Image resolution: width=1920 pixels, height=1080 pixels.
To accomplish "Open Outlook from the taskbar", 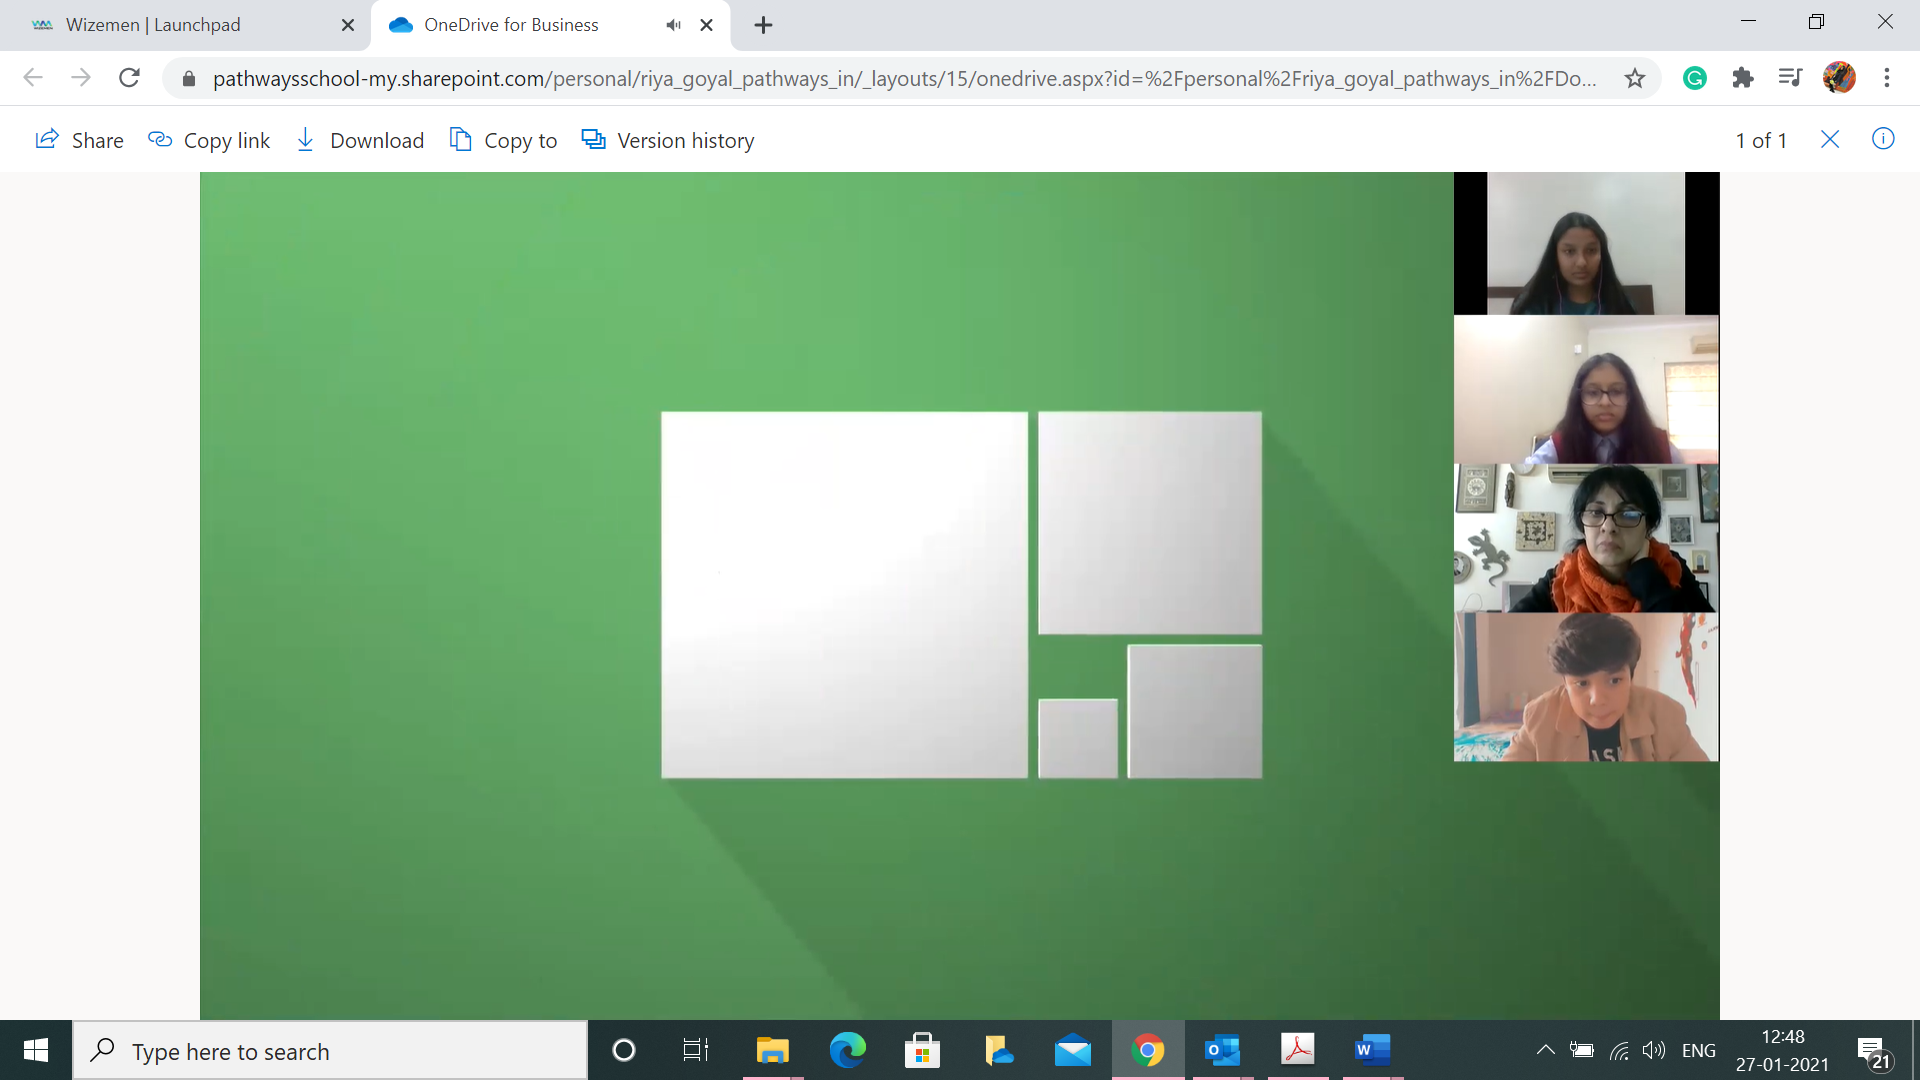I will pos(1223,1050).
